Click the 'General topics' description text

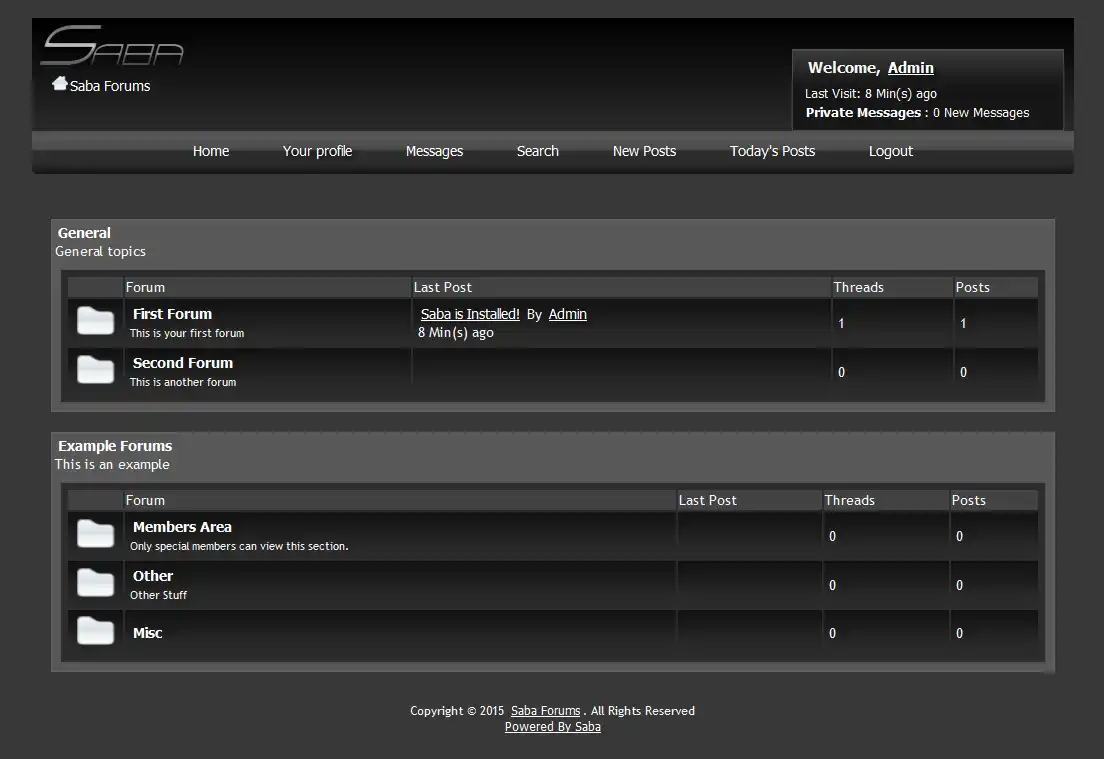tap(100, 251)
